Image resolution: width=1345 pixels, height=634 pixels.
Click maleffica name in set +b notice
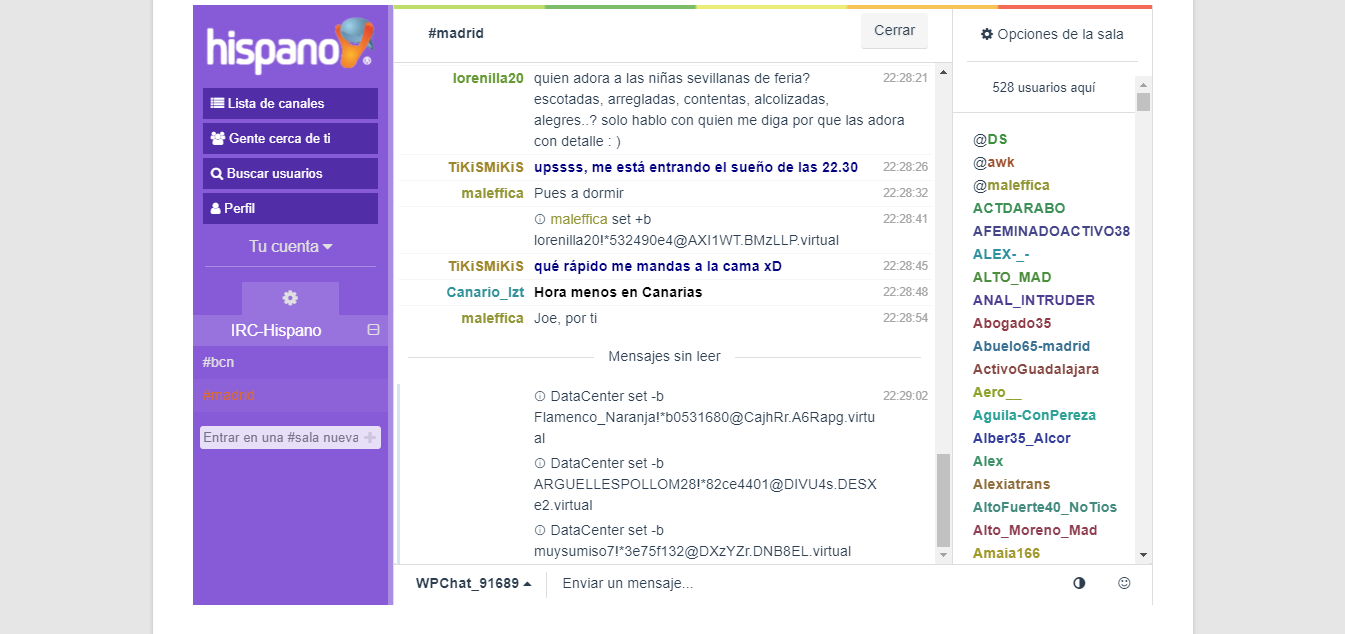(579, 219)
